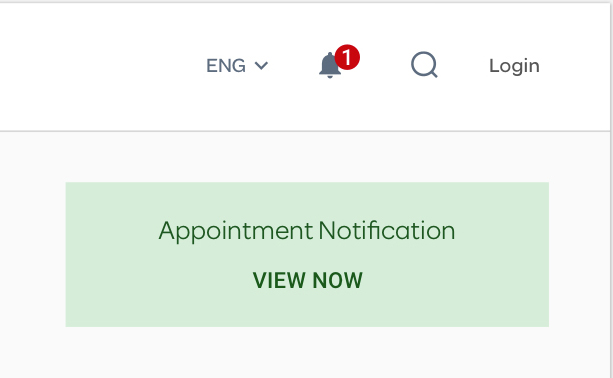Change site language from ENG
Viewport: 613px width, 378px height.
point(237,65)
